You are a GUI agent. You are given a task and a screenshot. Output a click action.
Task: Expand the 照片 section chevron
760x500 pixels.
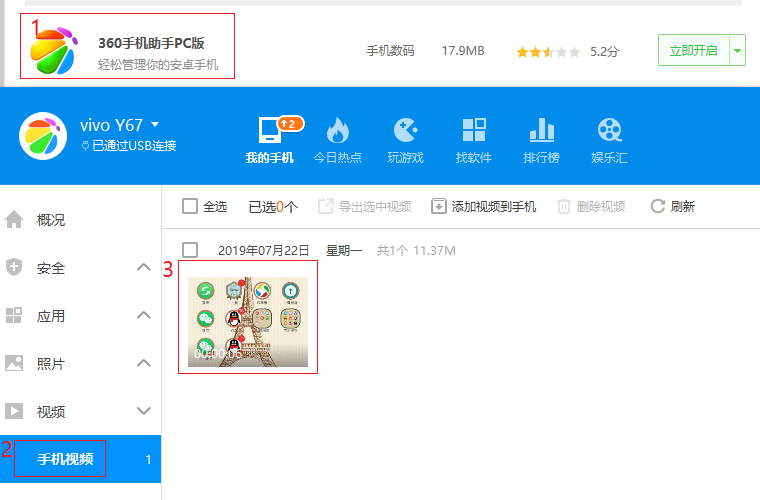(143, 363)
